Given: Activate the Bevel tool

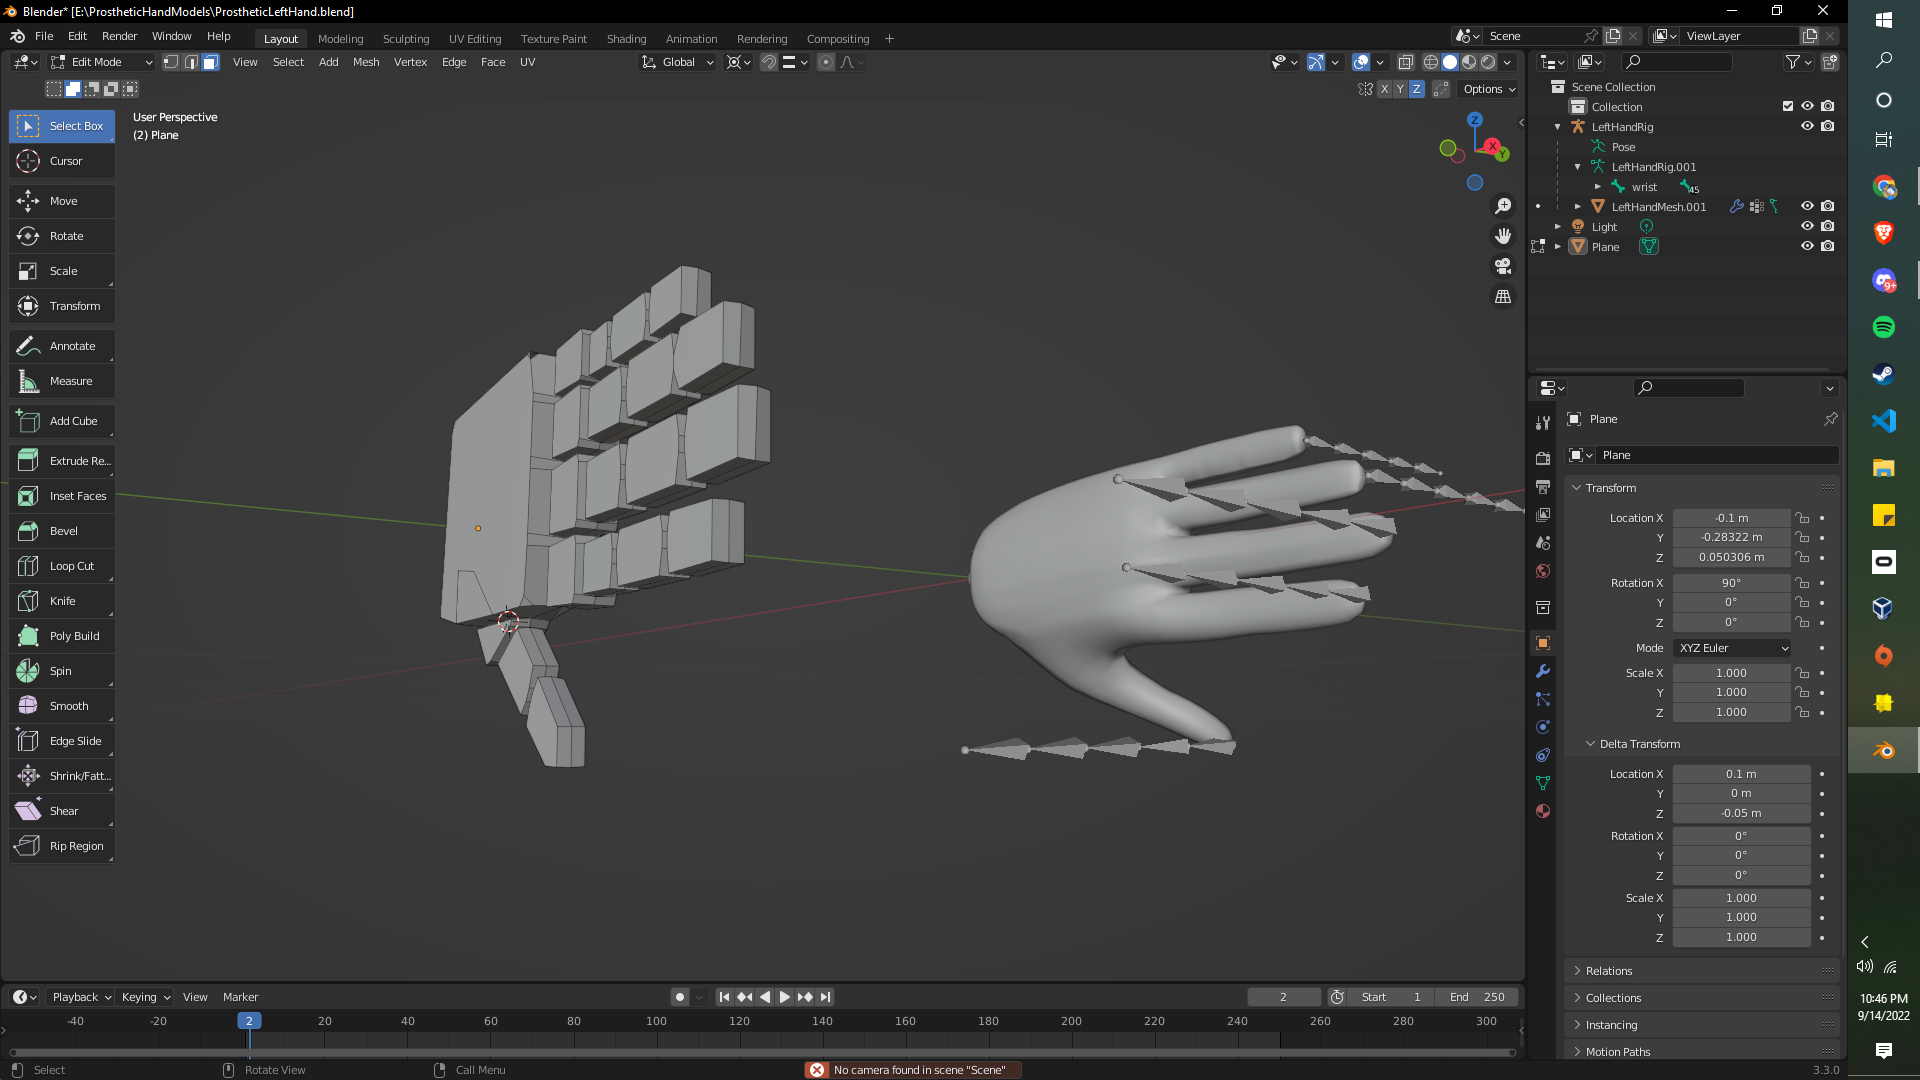Looking at the screenshot, I should (62, 531).
